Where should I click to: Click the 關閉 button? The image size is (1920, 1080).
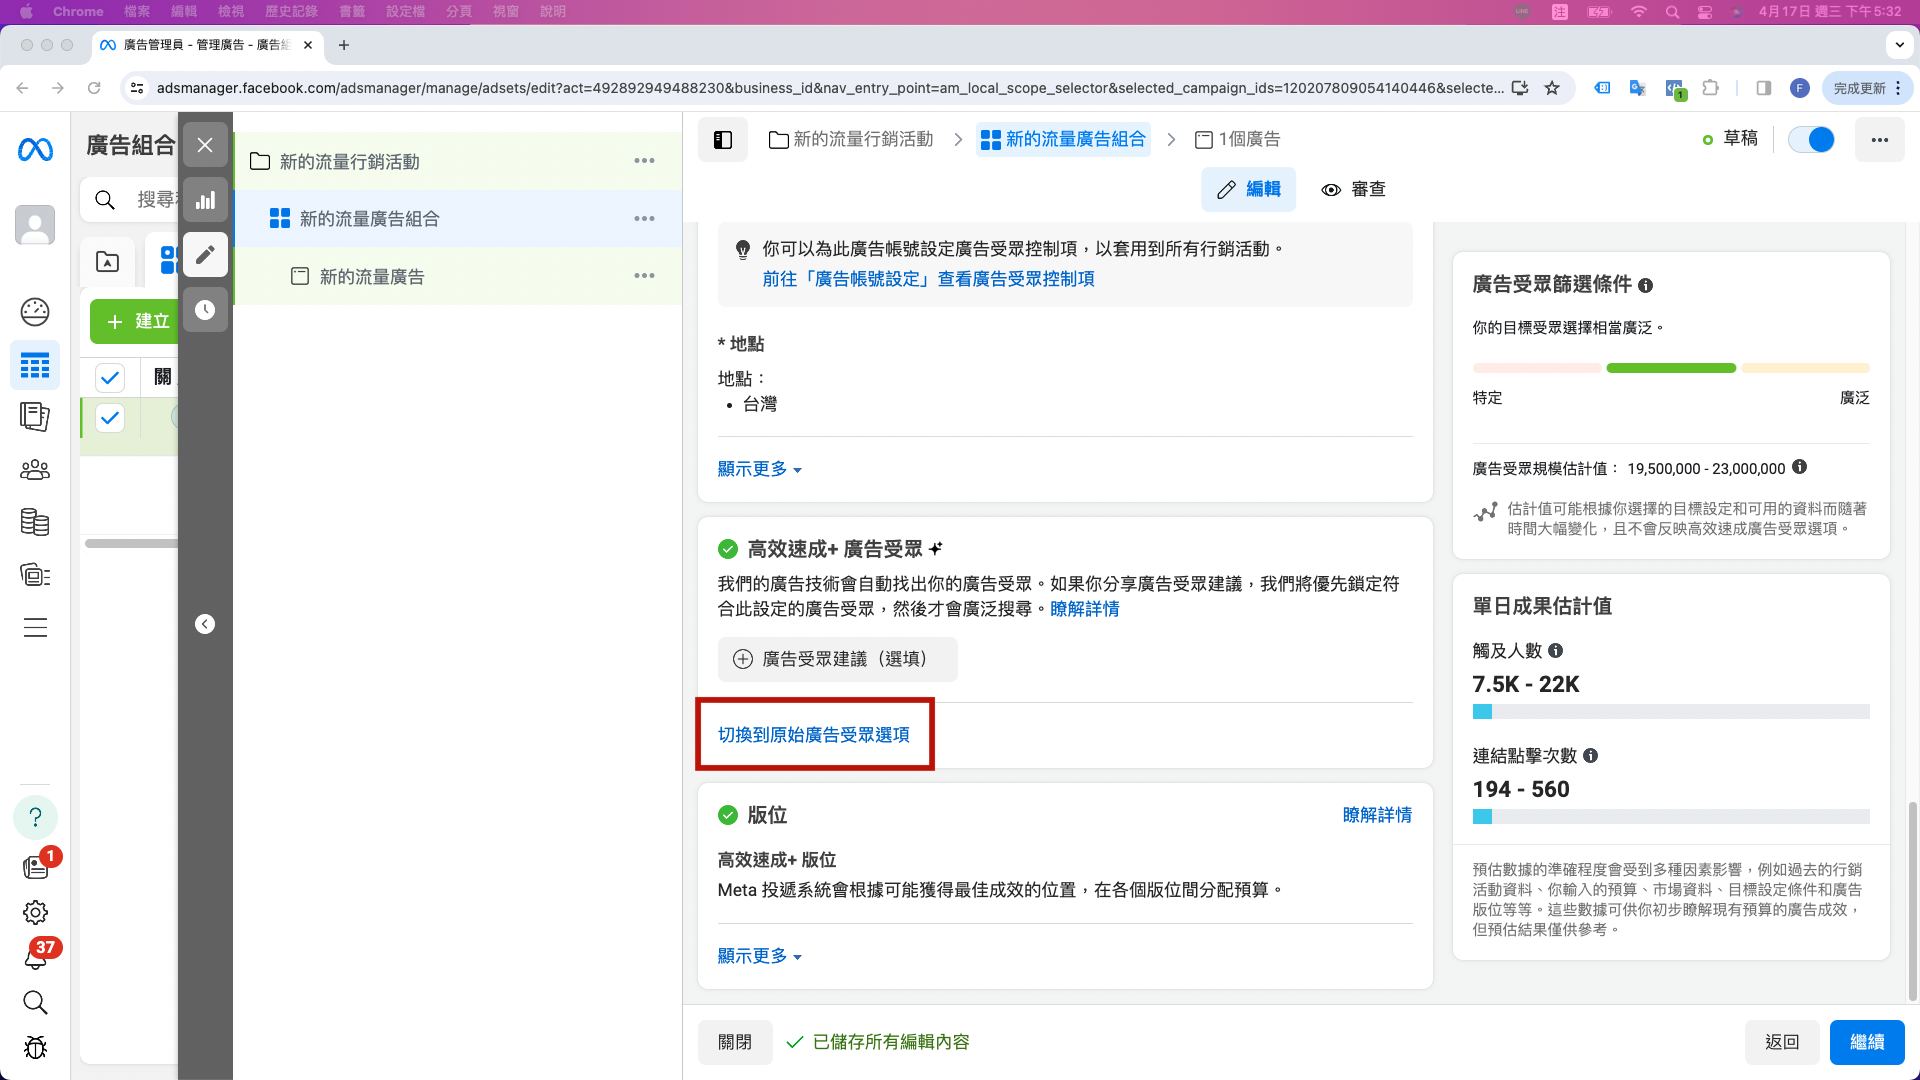735,1042
